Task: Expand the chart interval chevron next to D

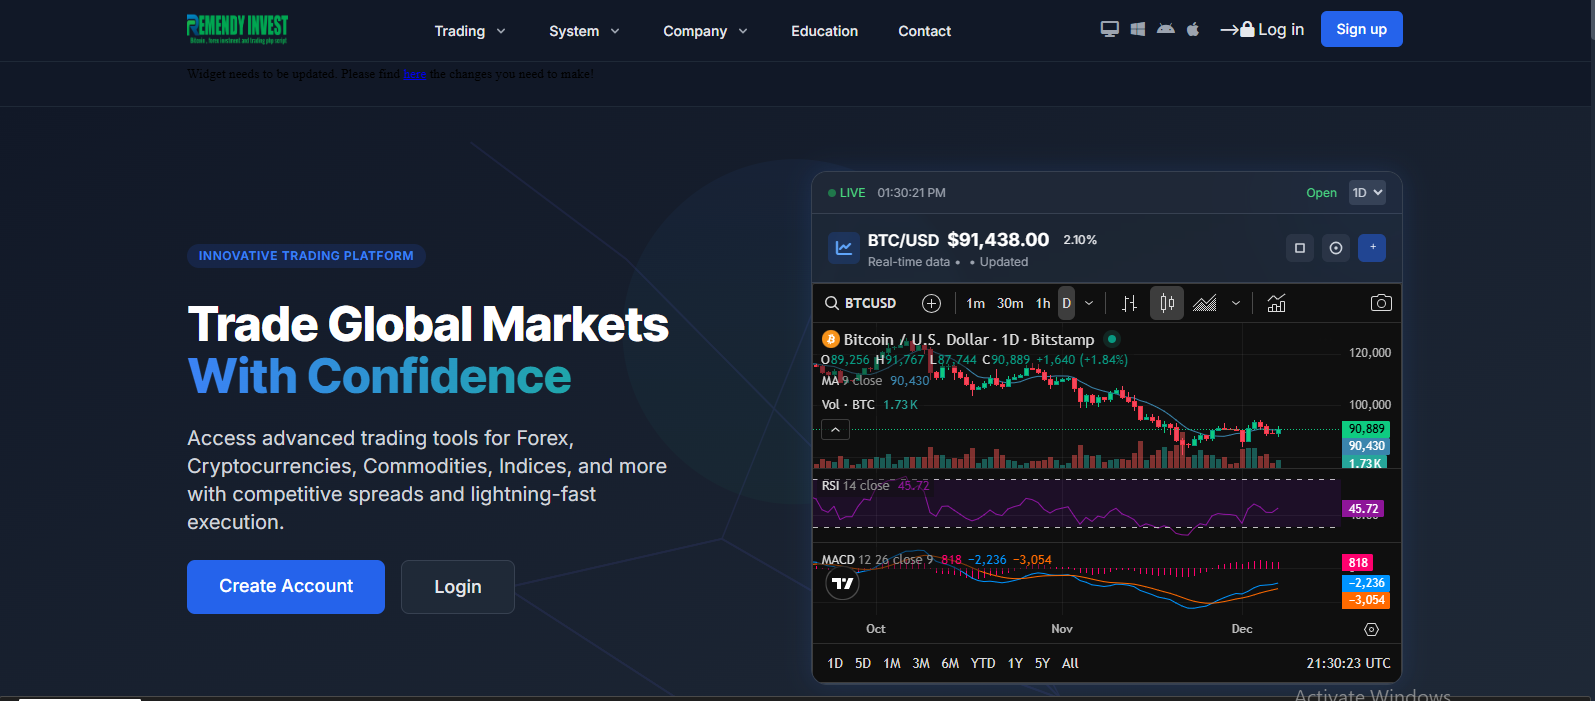Action: (x=1089, y=303)
